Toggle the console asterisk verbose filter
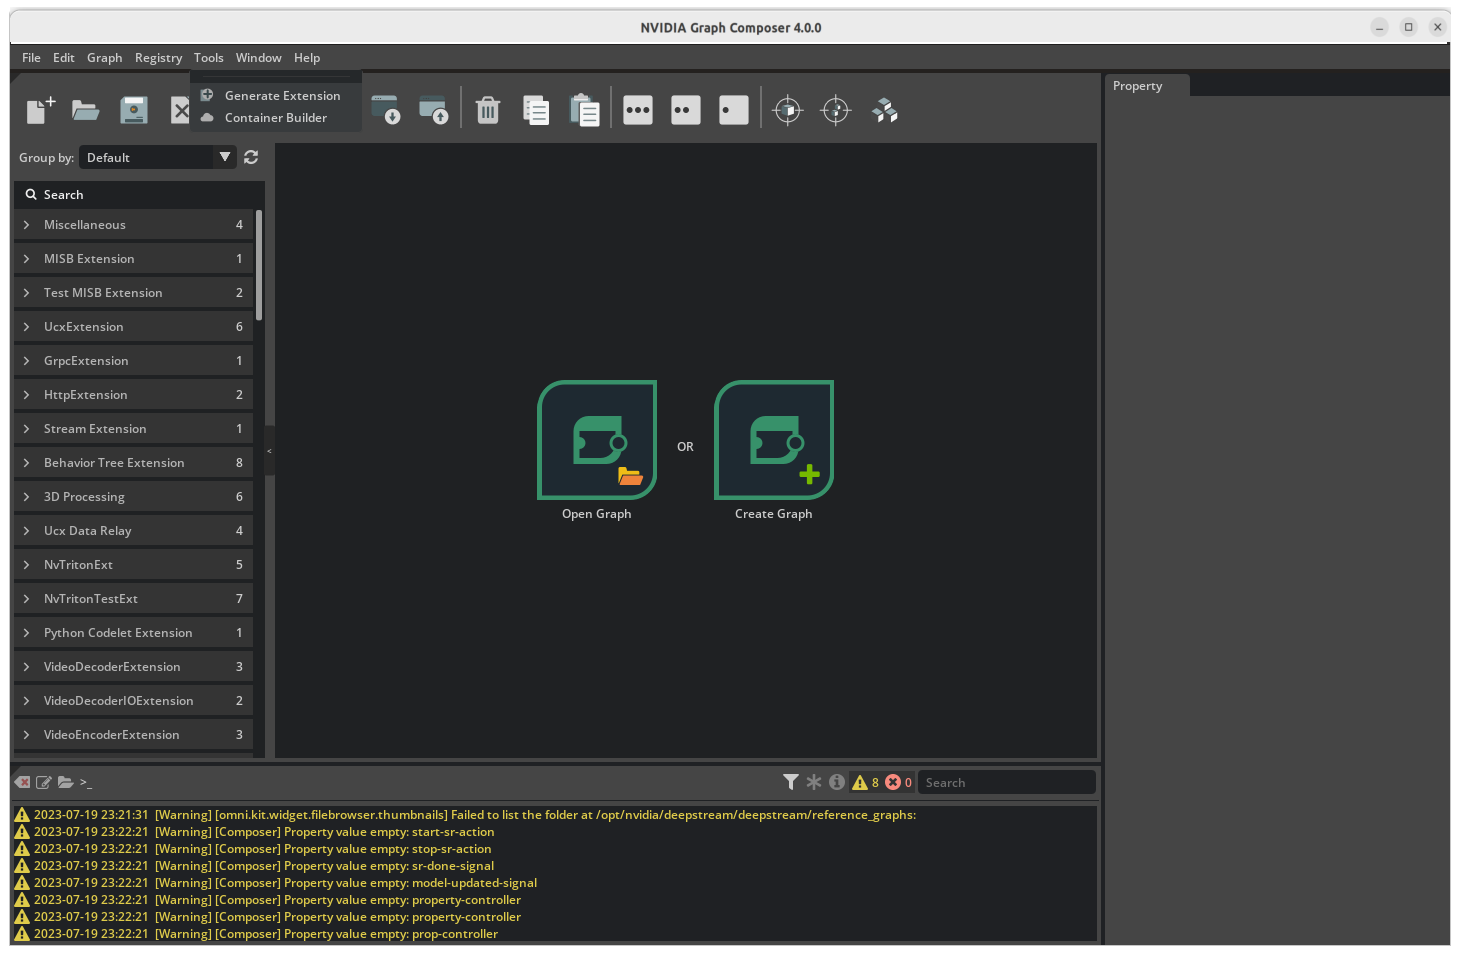1460x955 pixels. 814,782
